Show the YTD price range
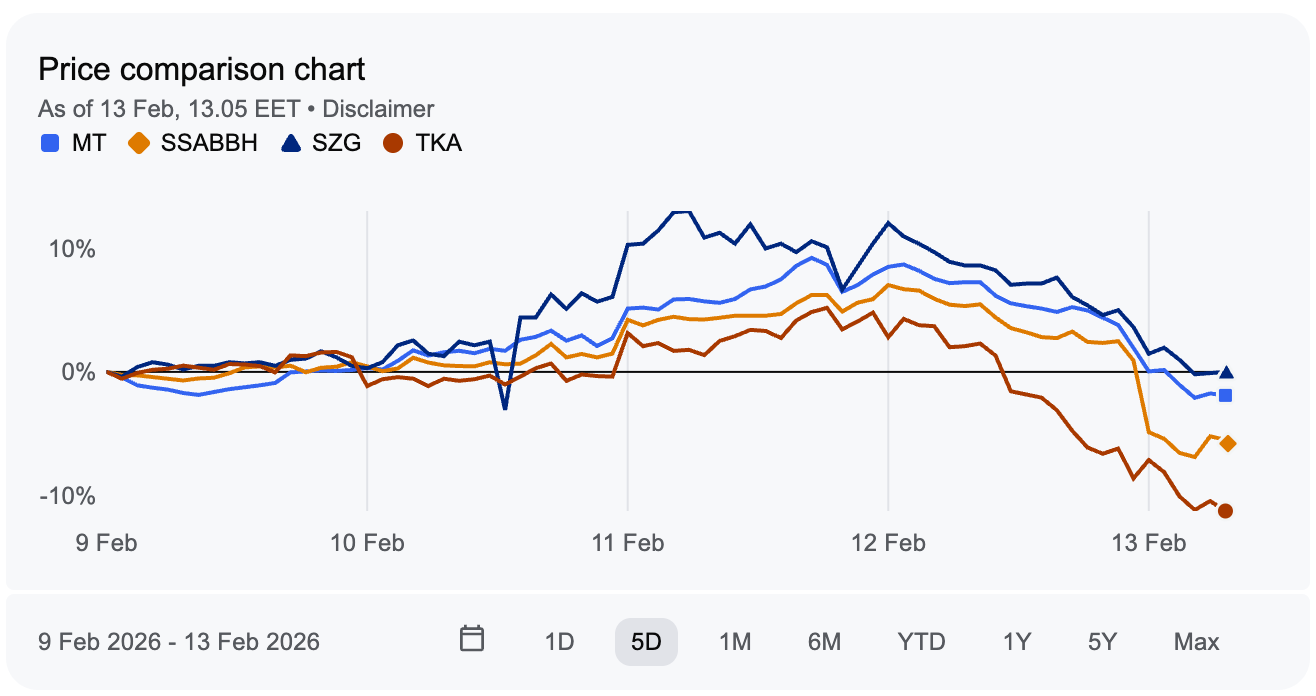Screen dimensions: 1316x696 point(921,641)
